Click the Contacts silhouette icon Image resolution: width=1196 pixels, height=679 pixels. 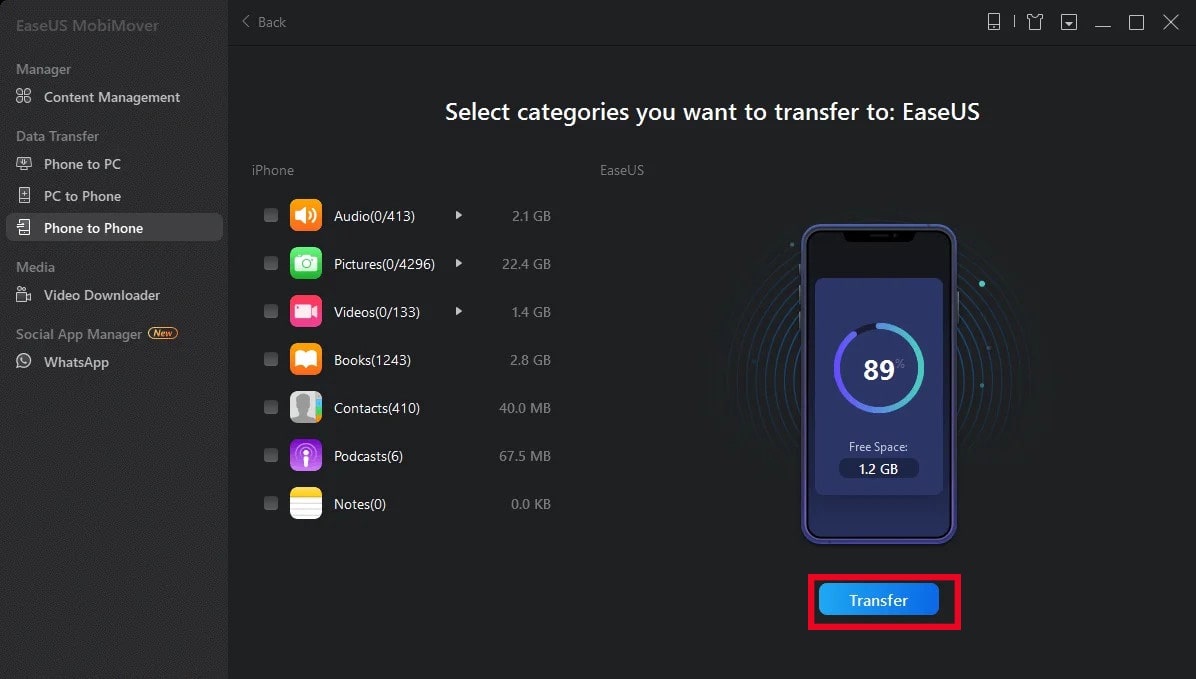(306, 407)
